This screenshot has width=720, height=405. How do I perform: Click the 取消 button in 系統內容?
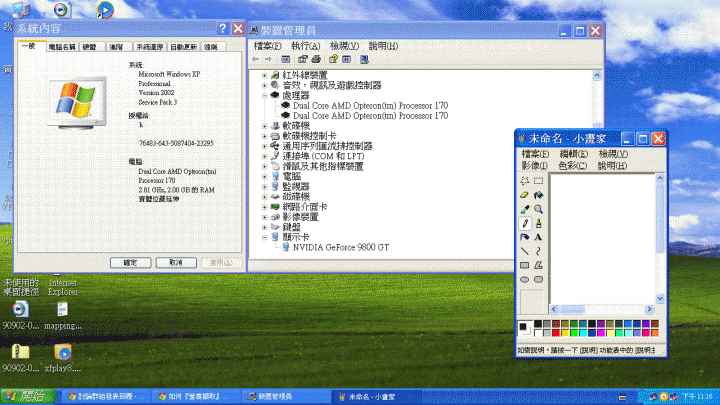176,263
